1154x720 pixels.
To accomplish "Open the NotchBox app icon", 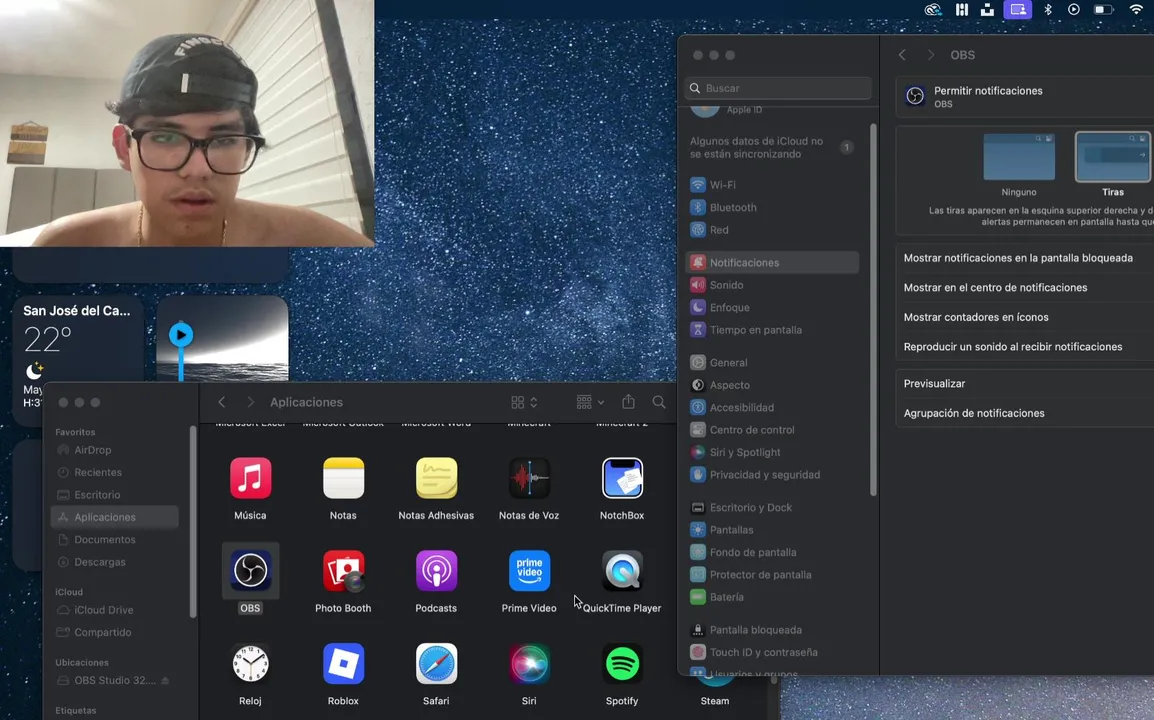I will (622, 479).
